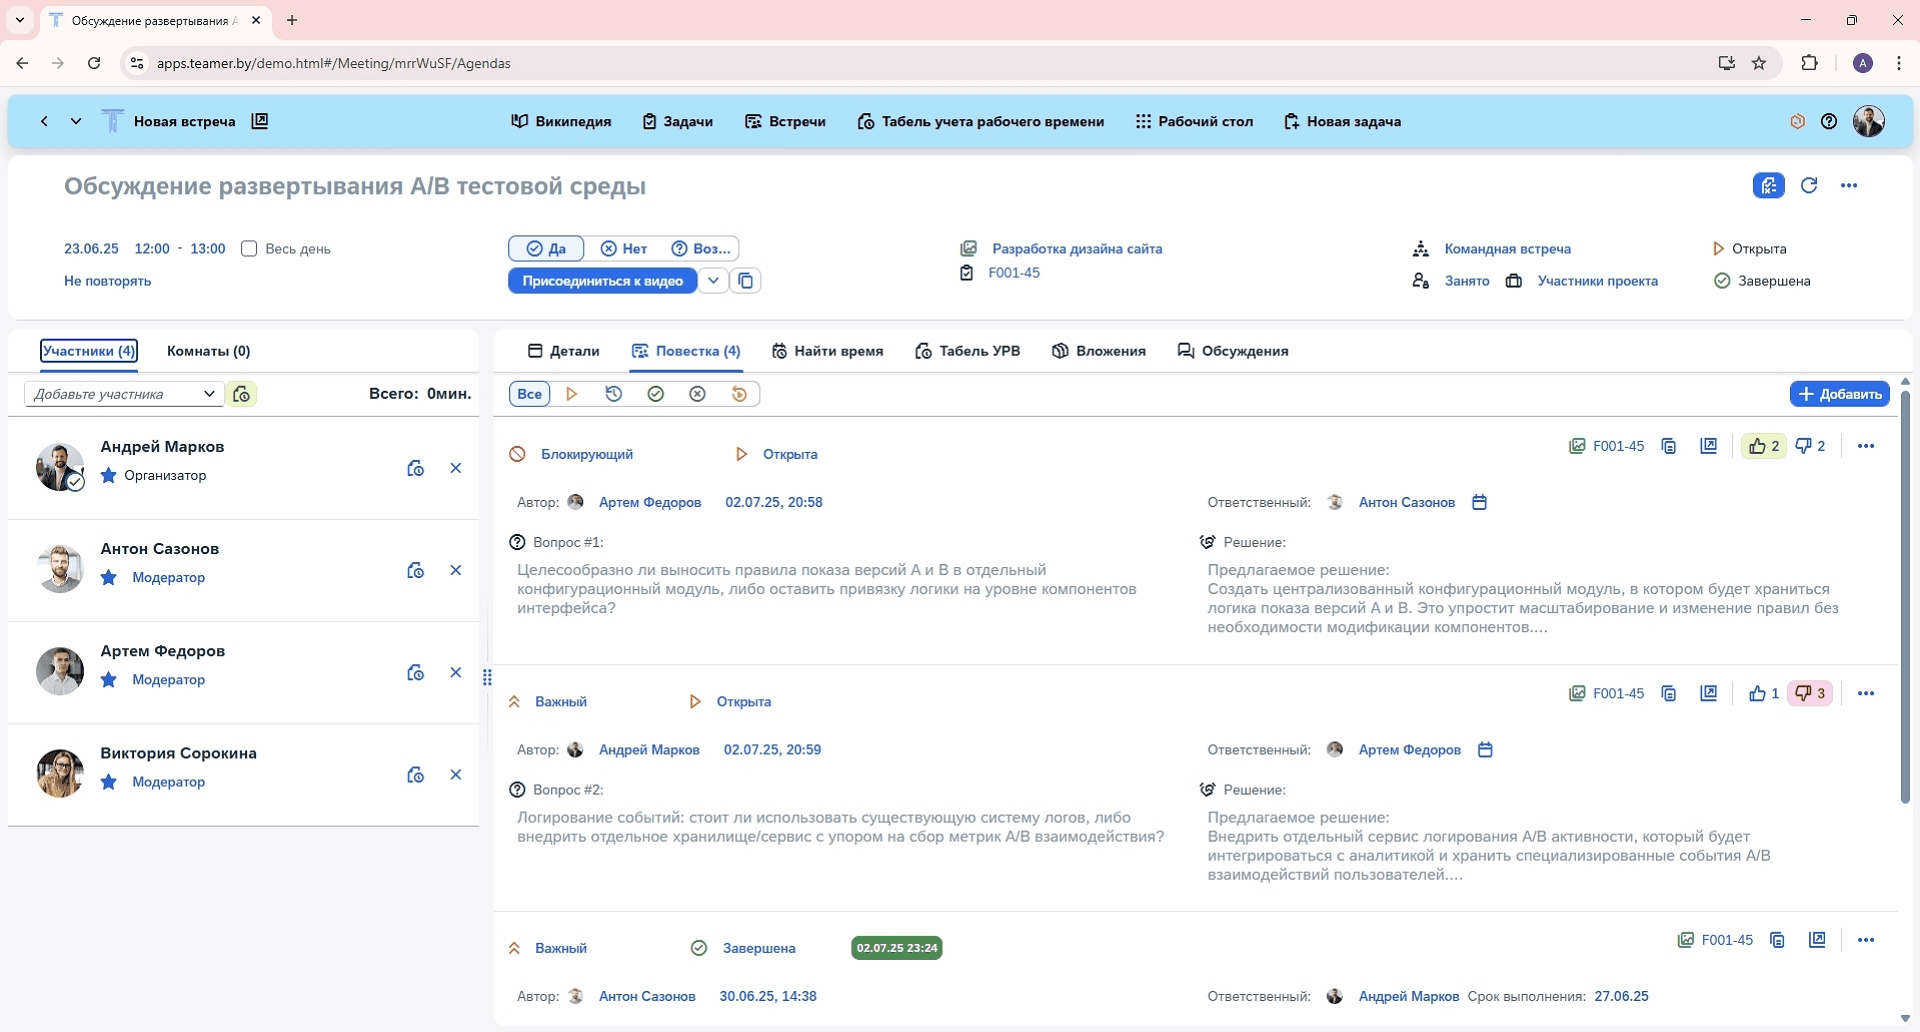Viewport: 1920px width, 1032px height.
Task: Expand the Добавьте участника dropdown
Action: pos(209,394)
